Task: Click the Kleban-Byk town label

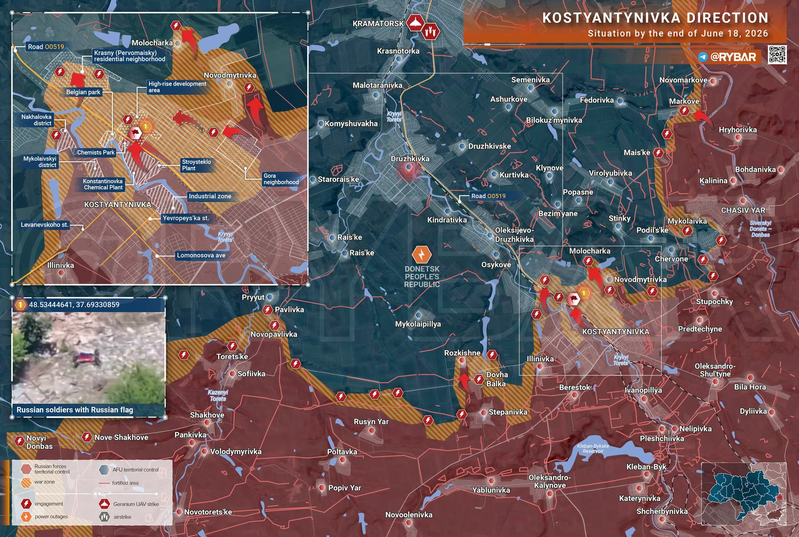Action: click(646, 467)
